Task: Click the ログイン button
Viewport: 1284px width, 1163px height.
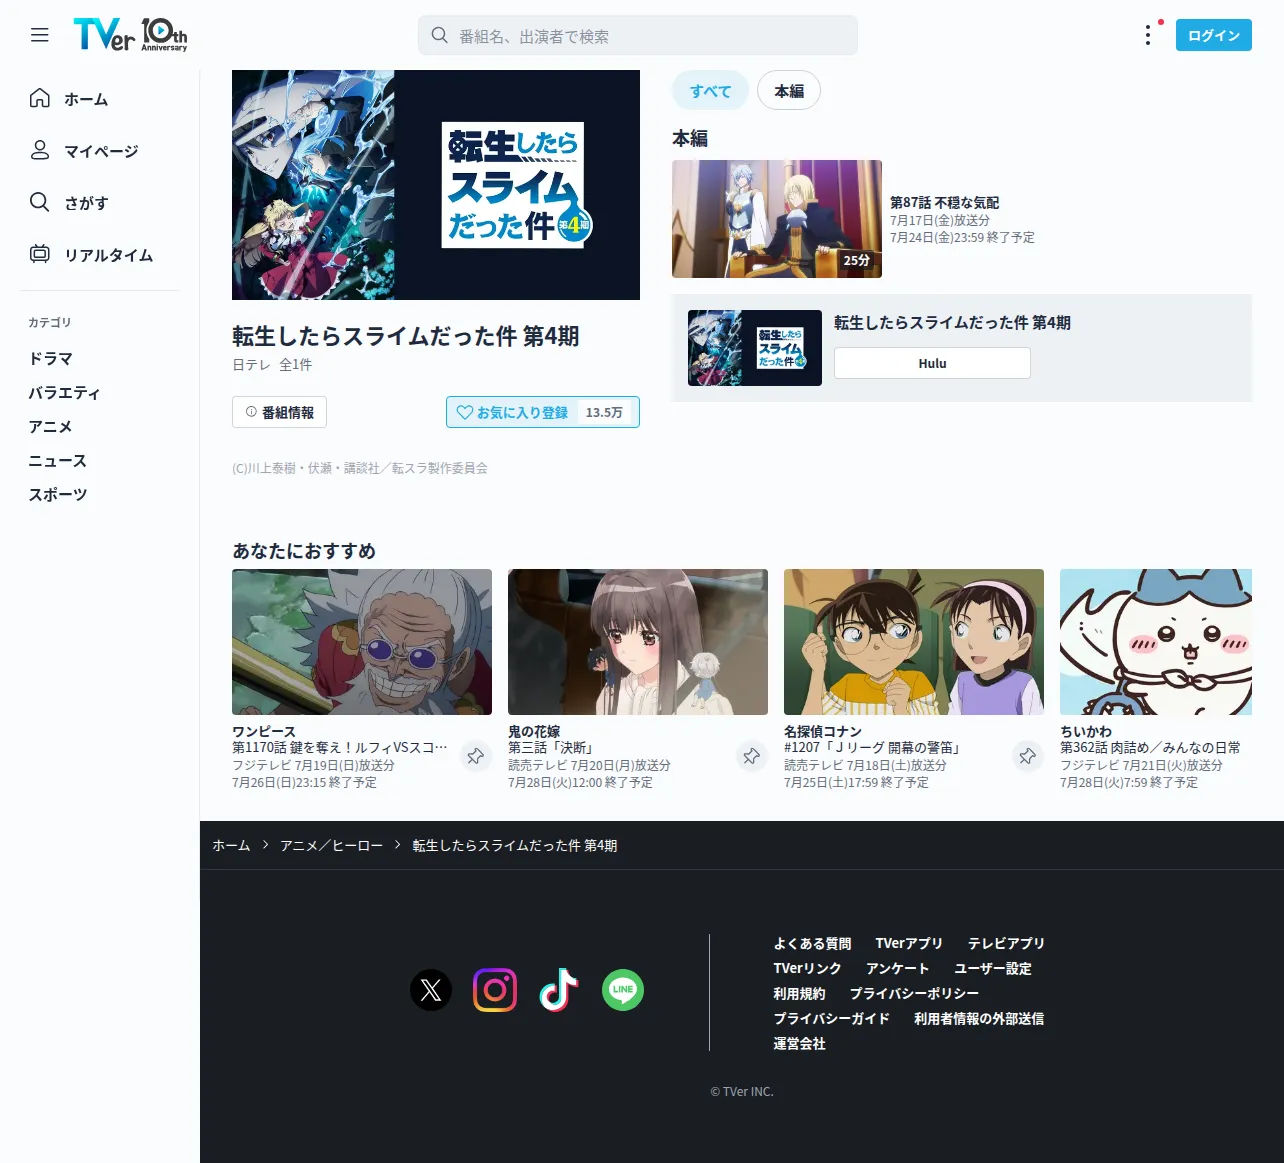Action: [x=1214, y=35]
